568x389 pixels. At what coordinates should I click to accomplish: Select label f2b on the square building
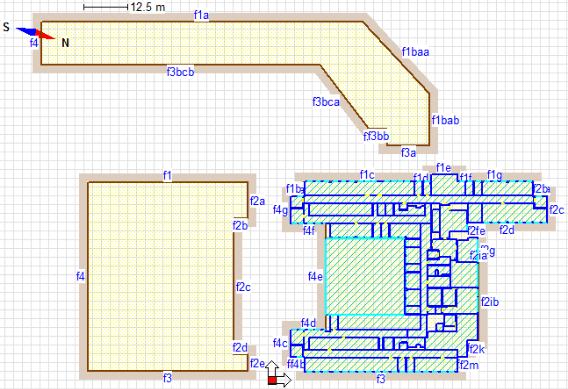click(x=240, y=226)
